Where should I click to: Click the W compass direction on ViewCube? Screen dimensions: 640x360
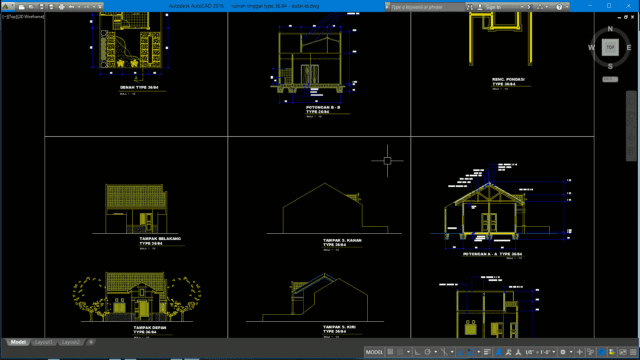tap(591, 48)
